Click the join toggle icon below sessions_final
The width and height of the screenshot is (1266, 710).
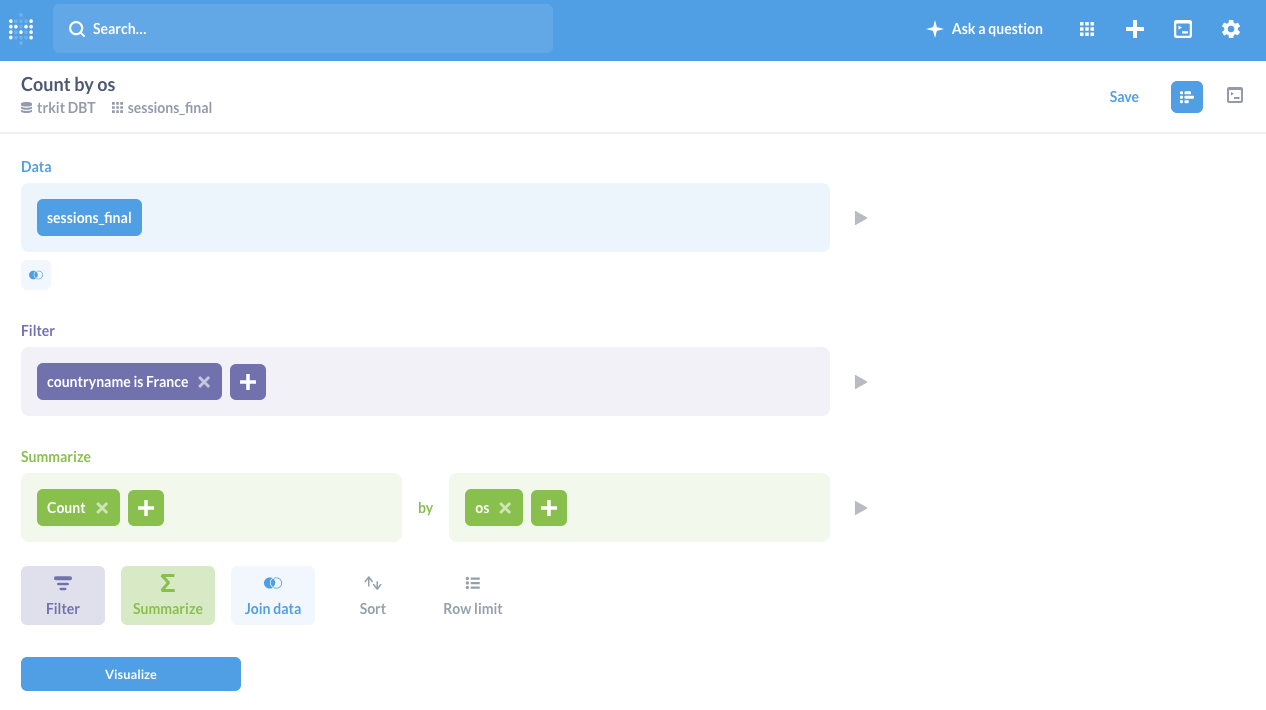(x=36, y=275)
